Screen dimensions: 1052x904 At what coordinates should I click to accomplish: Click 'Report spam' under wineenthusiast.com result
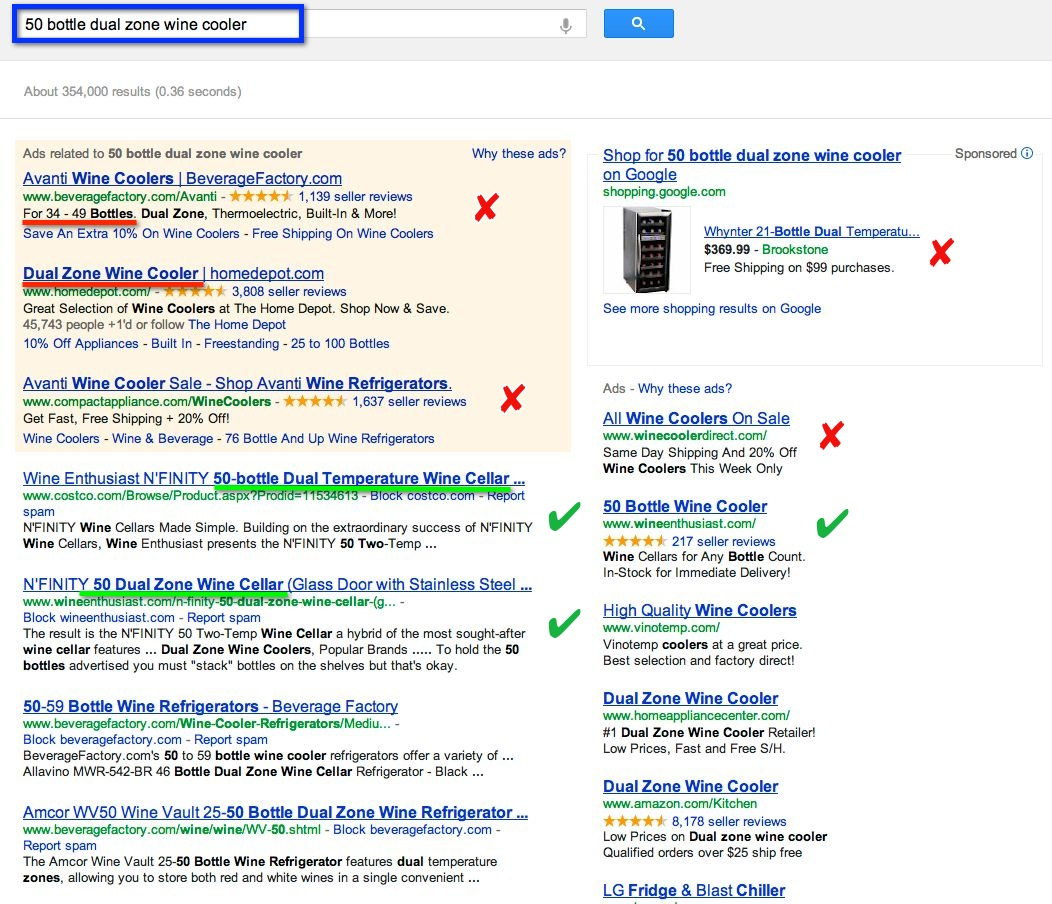224,617
